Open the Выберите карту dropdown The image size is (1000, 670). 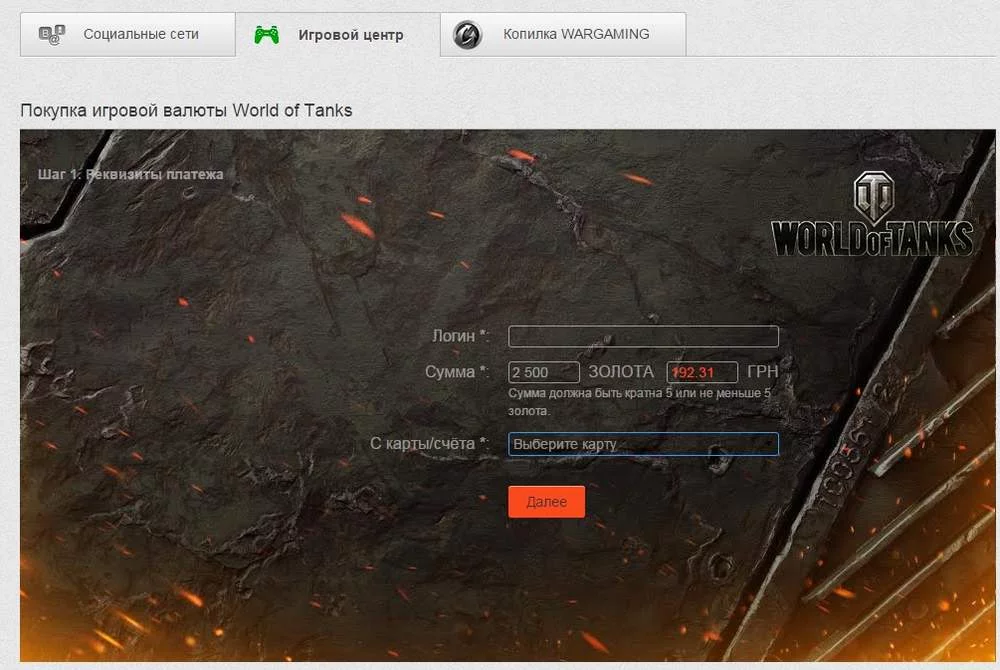coord(643,444)
